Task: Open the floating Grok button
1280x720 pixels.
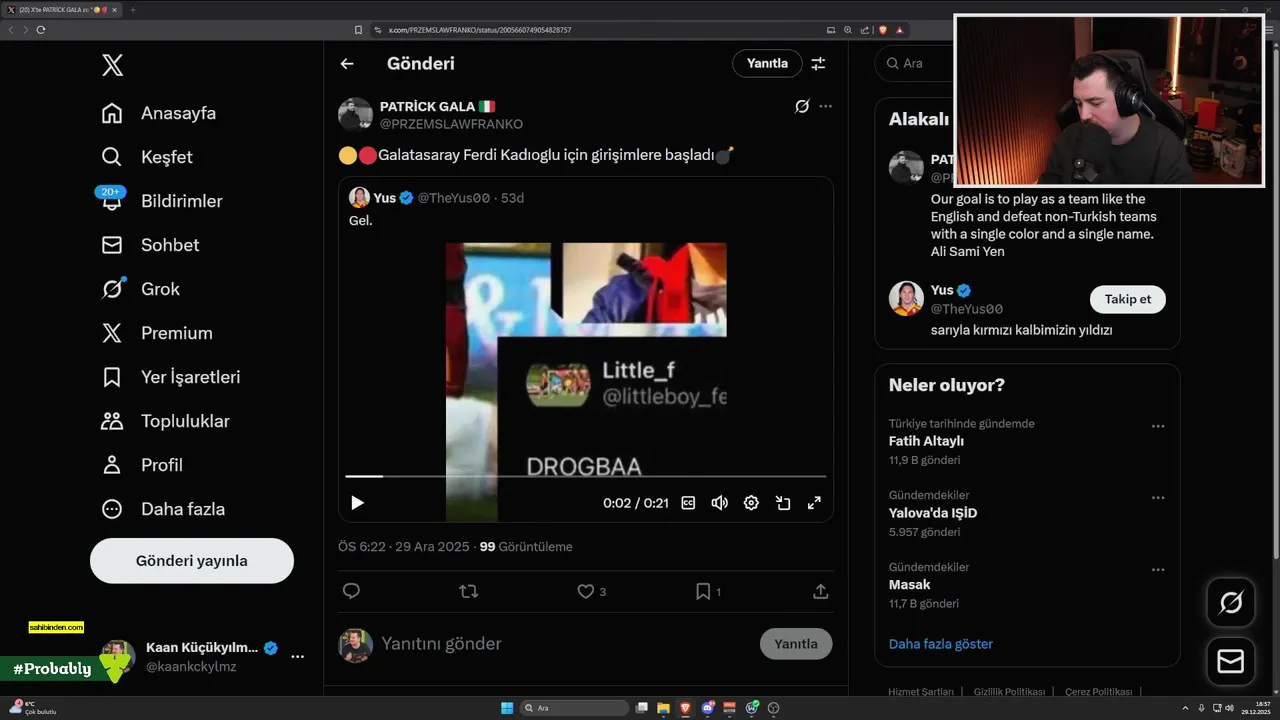Action: pos(1231,603)
